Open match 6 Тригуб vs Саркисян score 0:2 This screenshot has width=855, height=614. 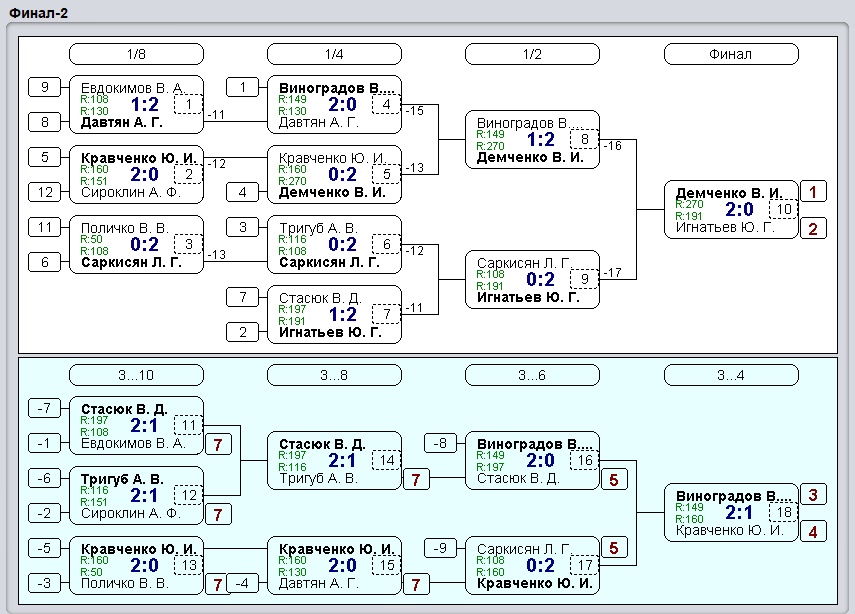pyautogui.click(x=334, y=244)
